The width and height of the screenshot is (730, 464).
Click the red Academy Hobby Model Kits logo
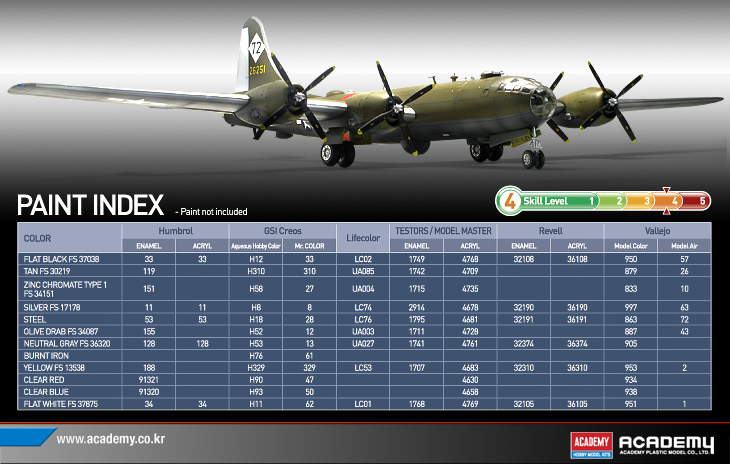pos(591,445)
